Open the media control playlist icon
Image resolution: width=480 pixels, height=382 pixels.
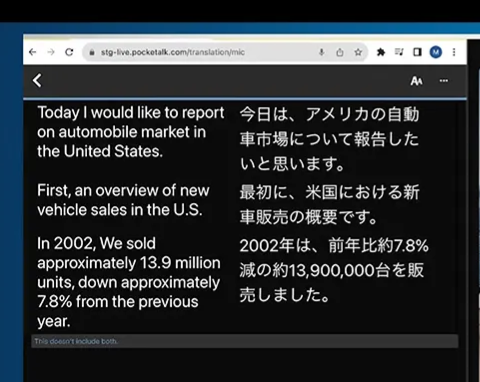tap(399, 52)
